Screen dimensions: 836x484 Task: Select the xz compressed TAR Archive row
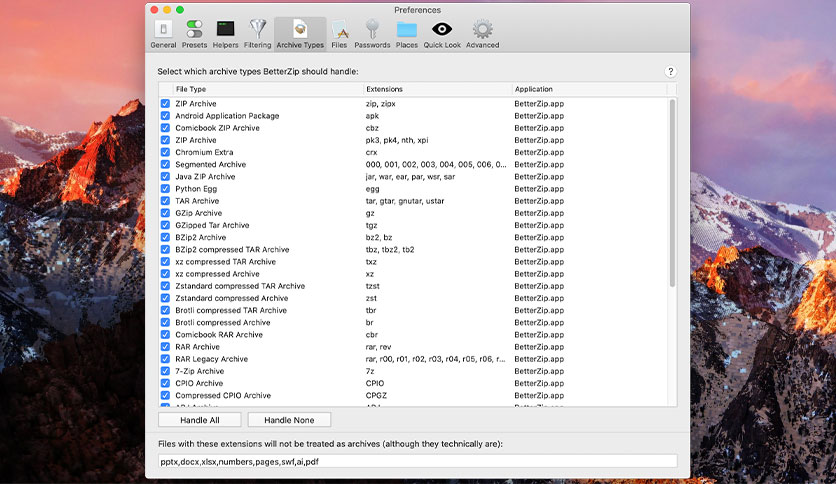click(413, 262)
